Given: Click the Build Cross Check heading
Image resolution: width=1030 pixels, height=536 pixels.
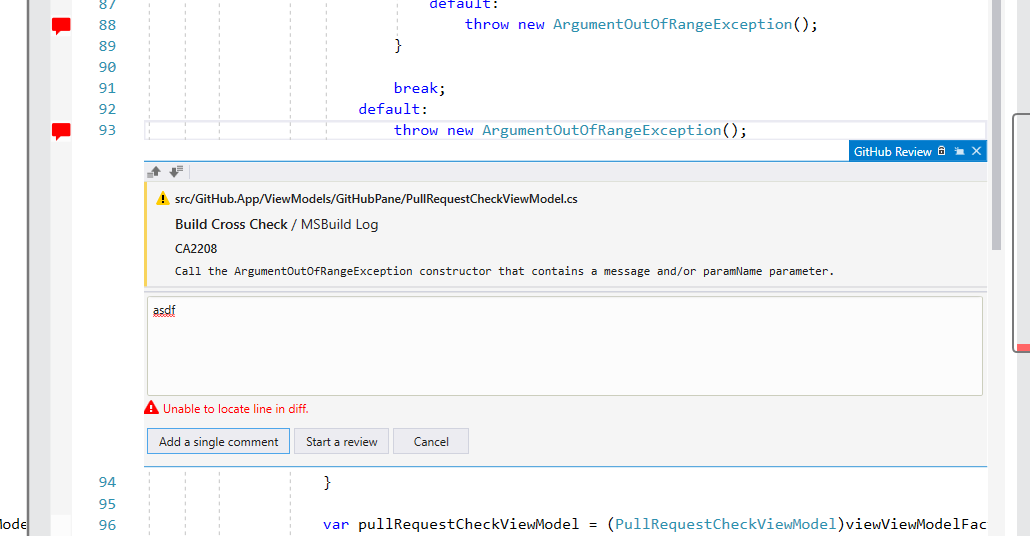Looking at the screenshot, I should tap(231, 225).
